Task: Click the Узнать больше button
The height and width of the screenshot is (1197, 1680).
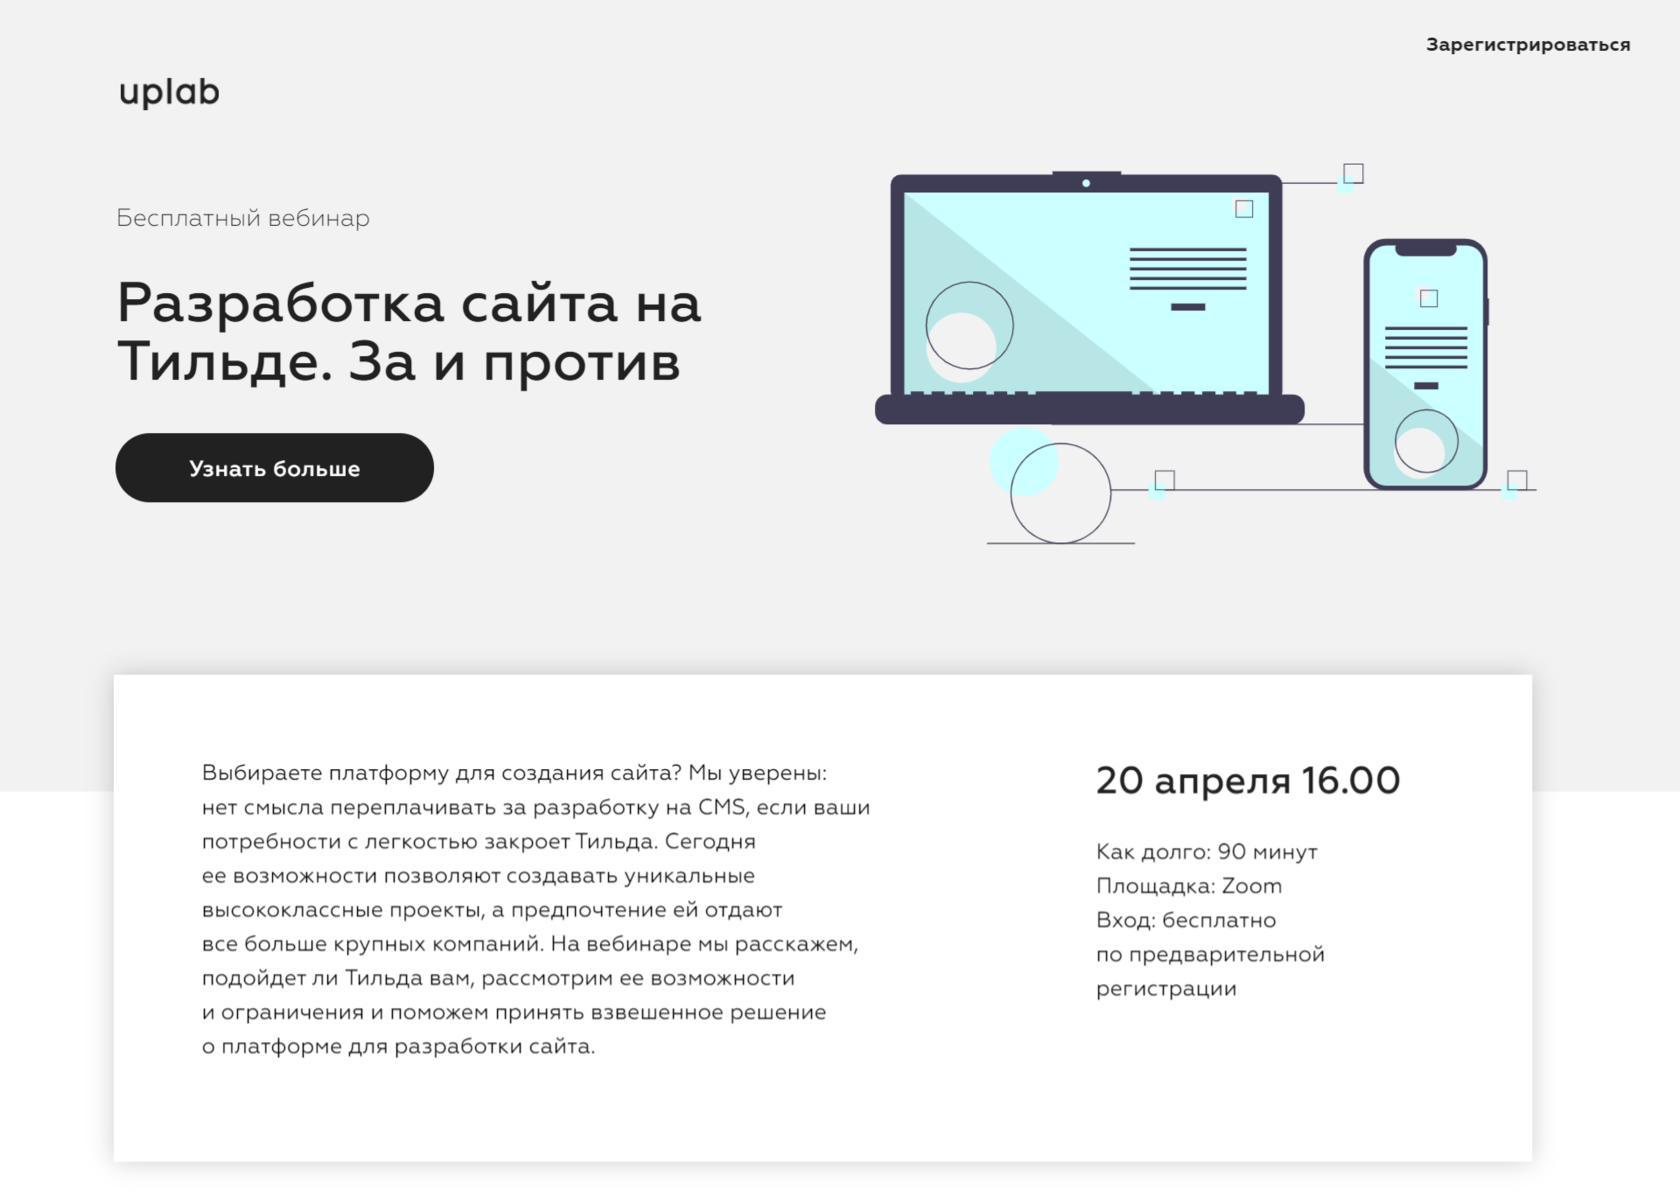Action: (x=274, y=468)
